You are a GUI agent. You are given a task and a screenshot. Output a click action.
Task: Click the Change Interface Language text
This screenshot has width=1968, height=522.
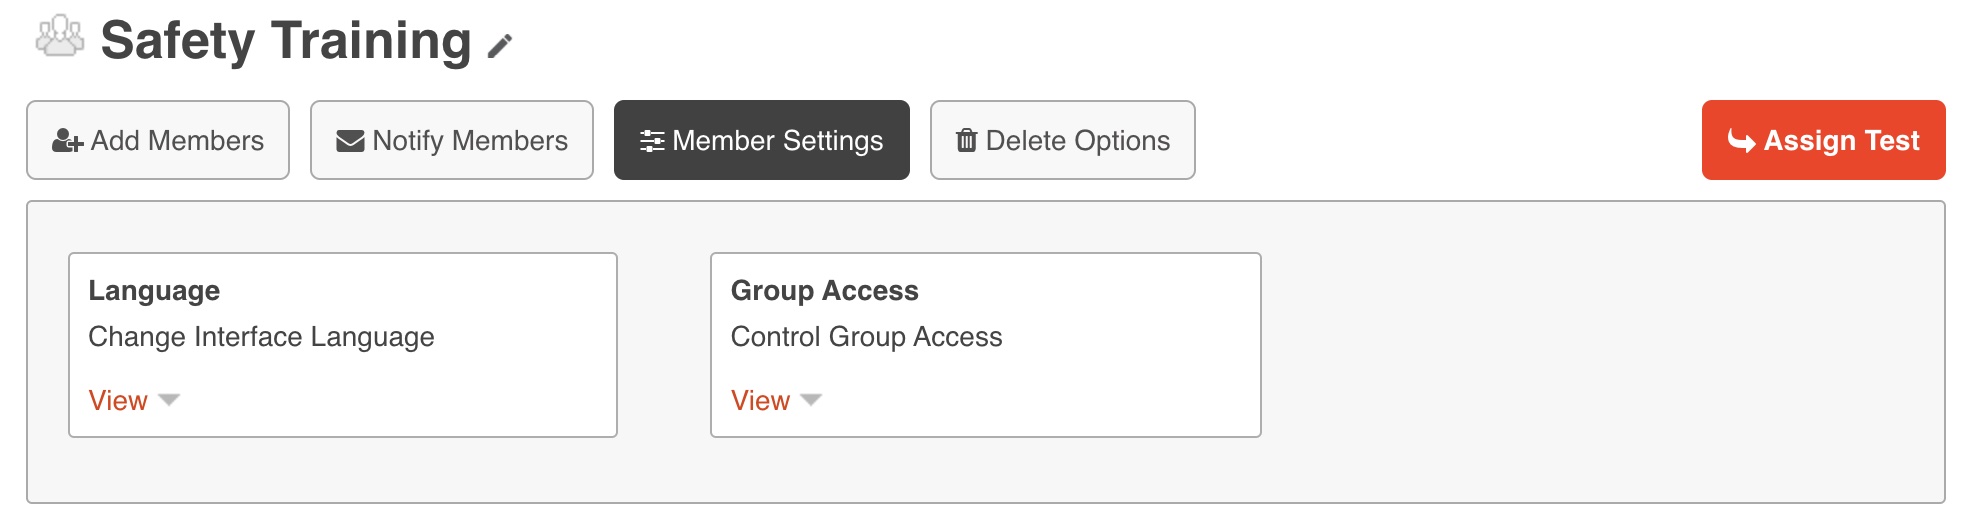click(x=261, y=337)
